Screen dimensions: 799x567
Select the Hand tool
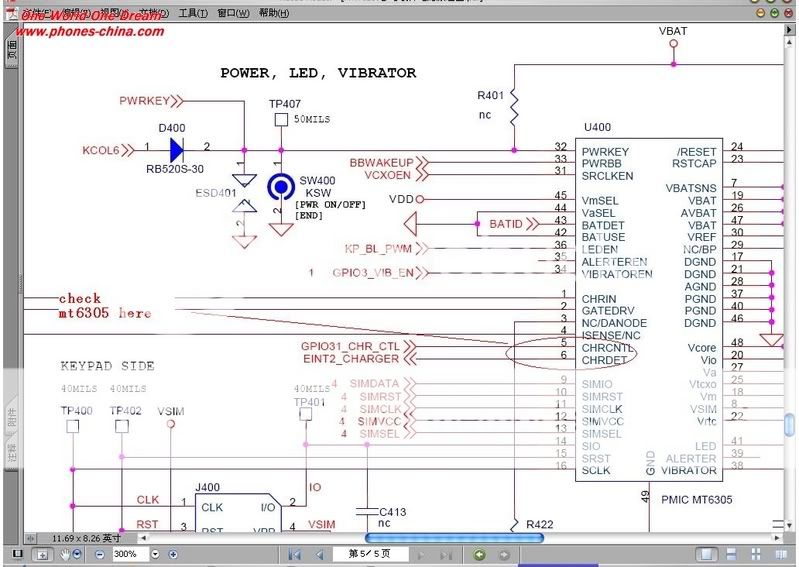point(65,554)
